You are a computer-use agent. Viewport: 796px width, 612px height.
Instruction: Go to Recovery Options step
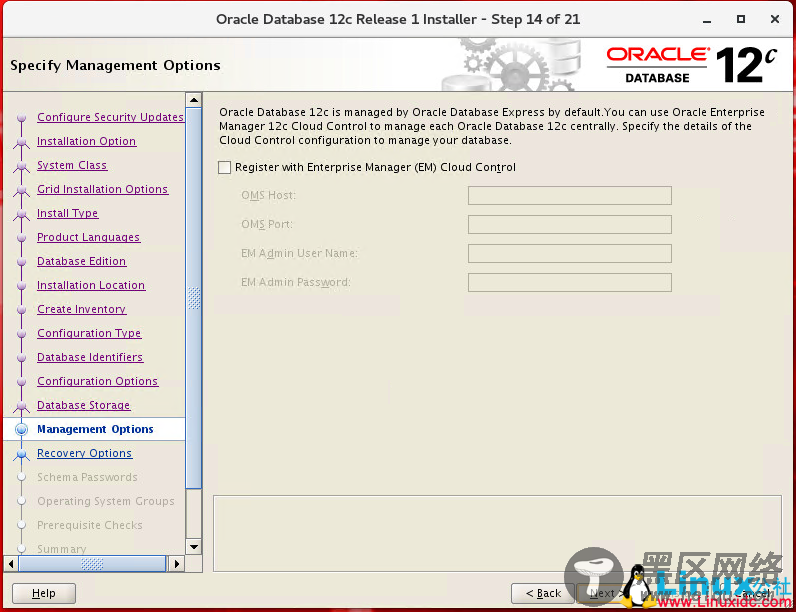point(84,453)
